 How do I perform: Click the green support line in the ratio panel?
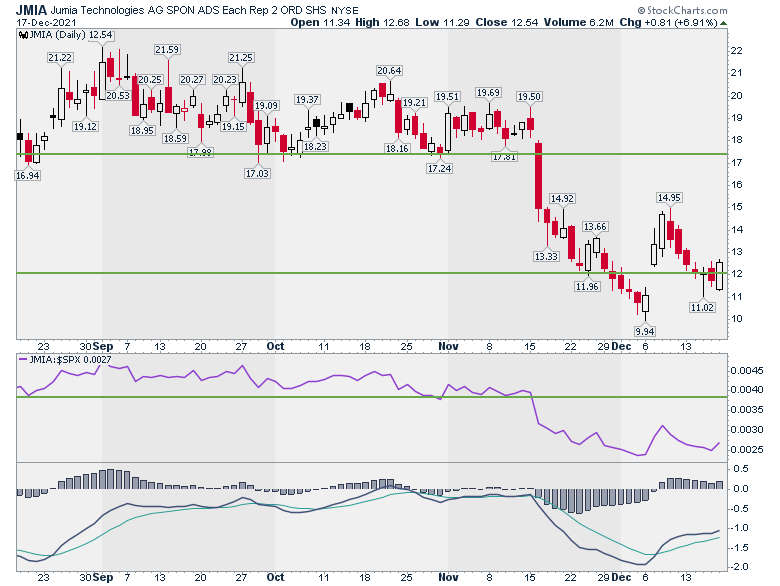click(372, 397)
